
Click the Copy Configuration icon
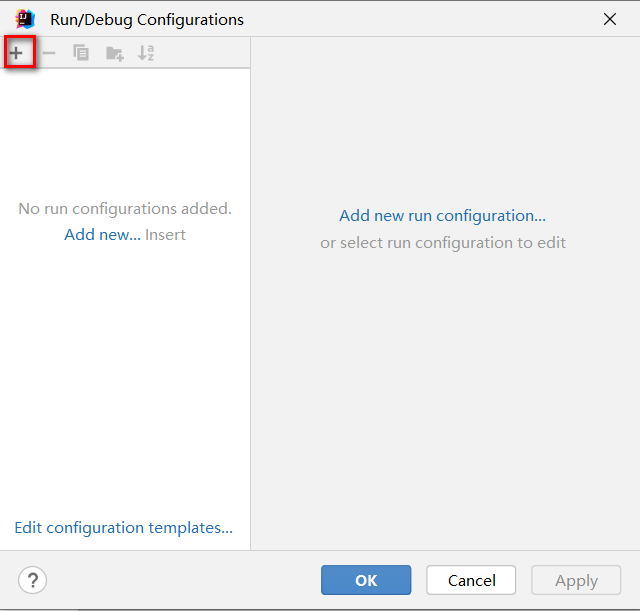point(81,53)
